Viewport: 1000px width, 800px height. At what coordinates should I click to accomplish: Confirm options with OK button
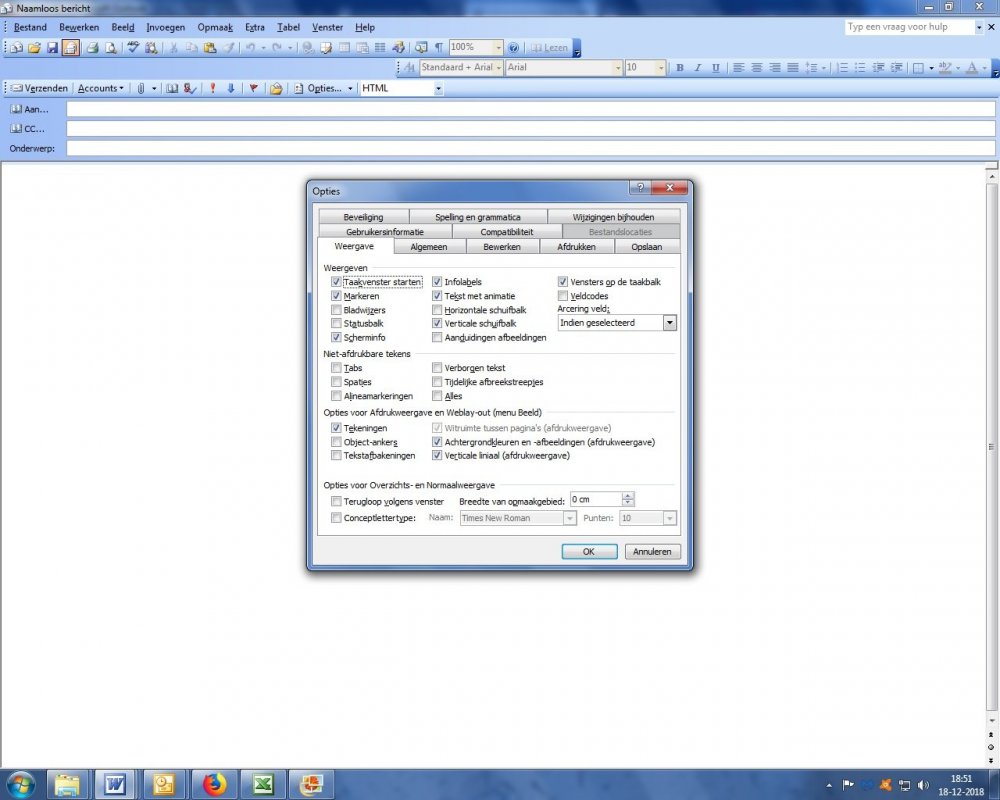(589, 552)
